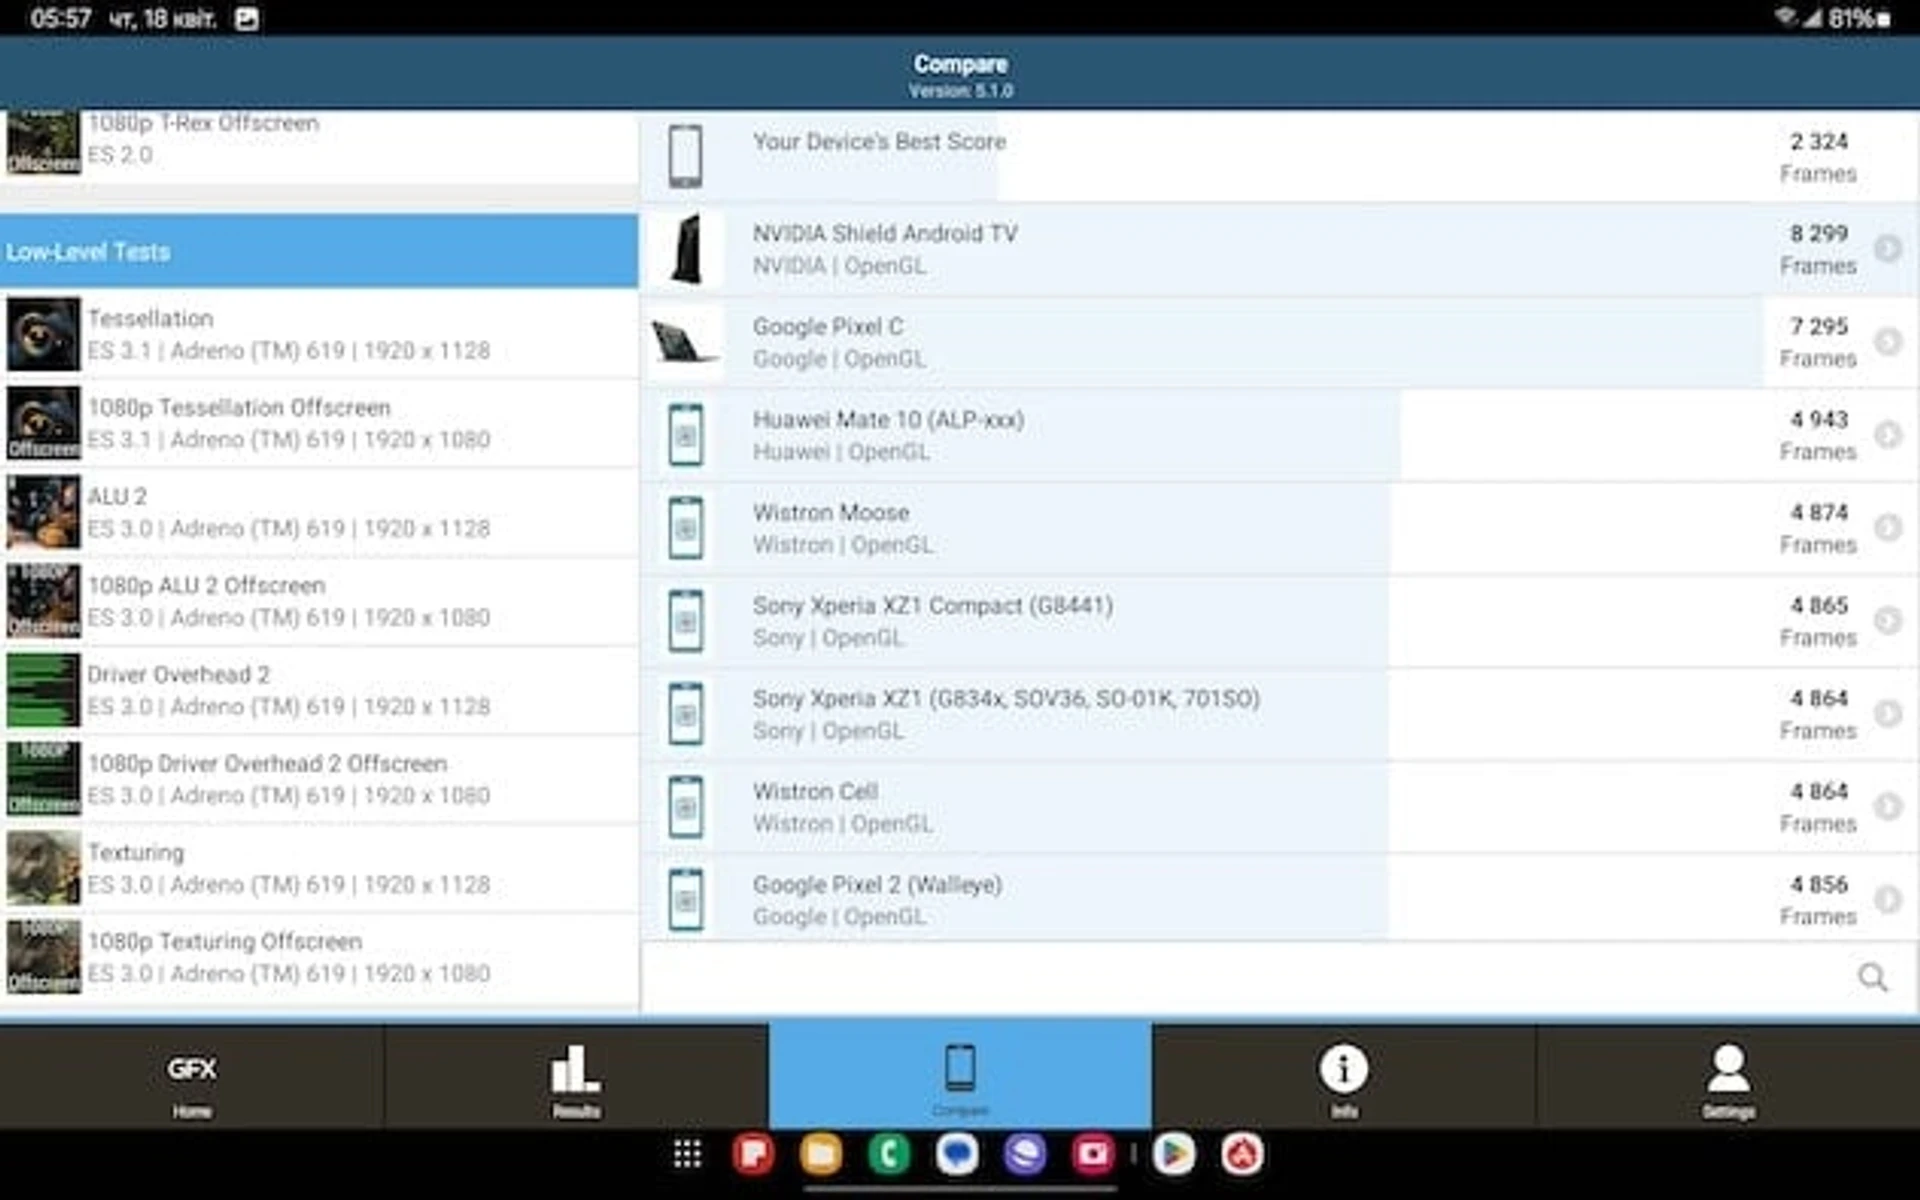Choose the Tessellation test label

[x=150, y=318]
